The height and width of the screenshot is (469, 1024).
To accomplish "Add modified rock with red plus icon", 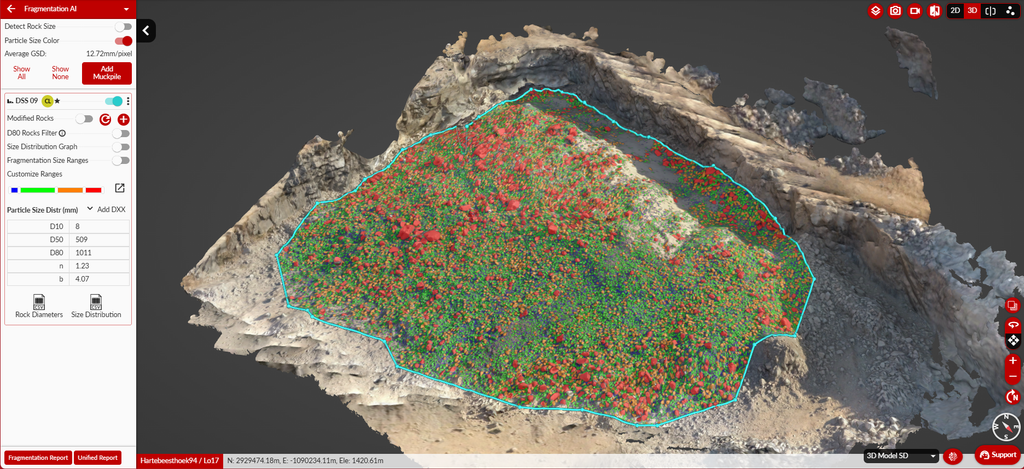I will click(123, 120).
